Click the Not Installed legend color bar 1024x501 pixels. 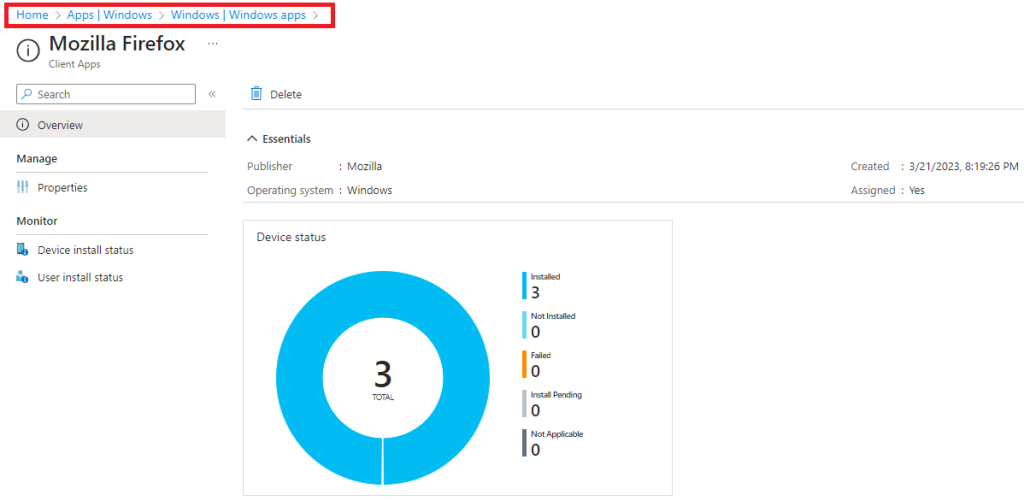[x=524, y=325]
